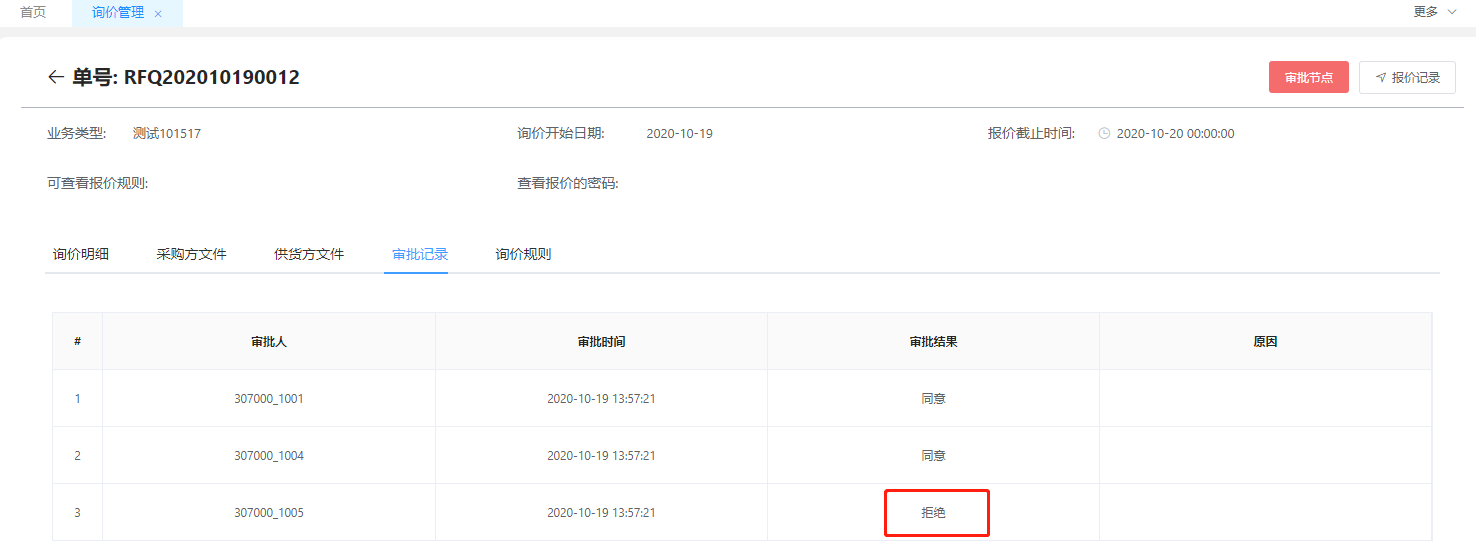Expand the 更多 dropdown

1435,12
